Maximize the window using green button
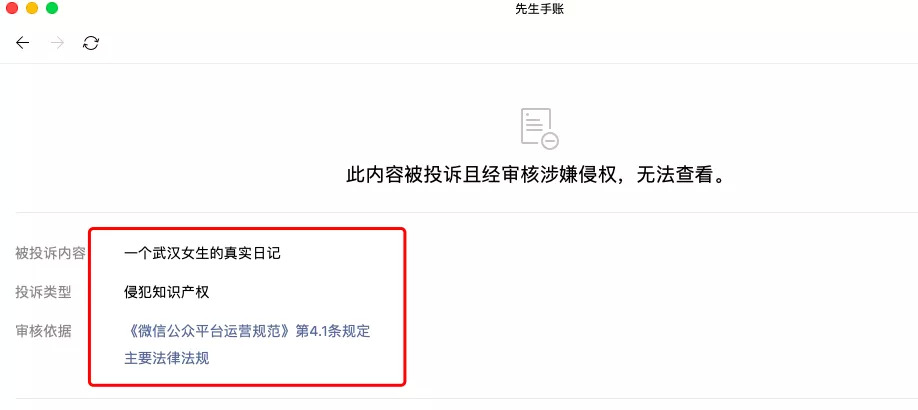This screenshot has height=410, width=918. point(52,8)
